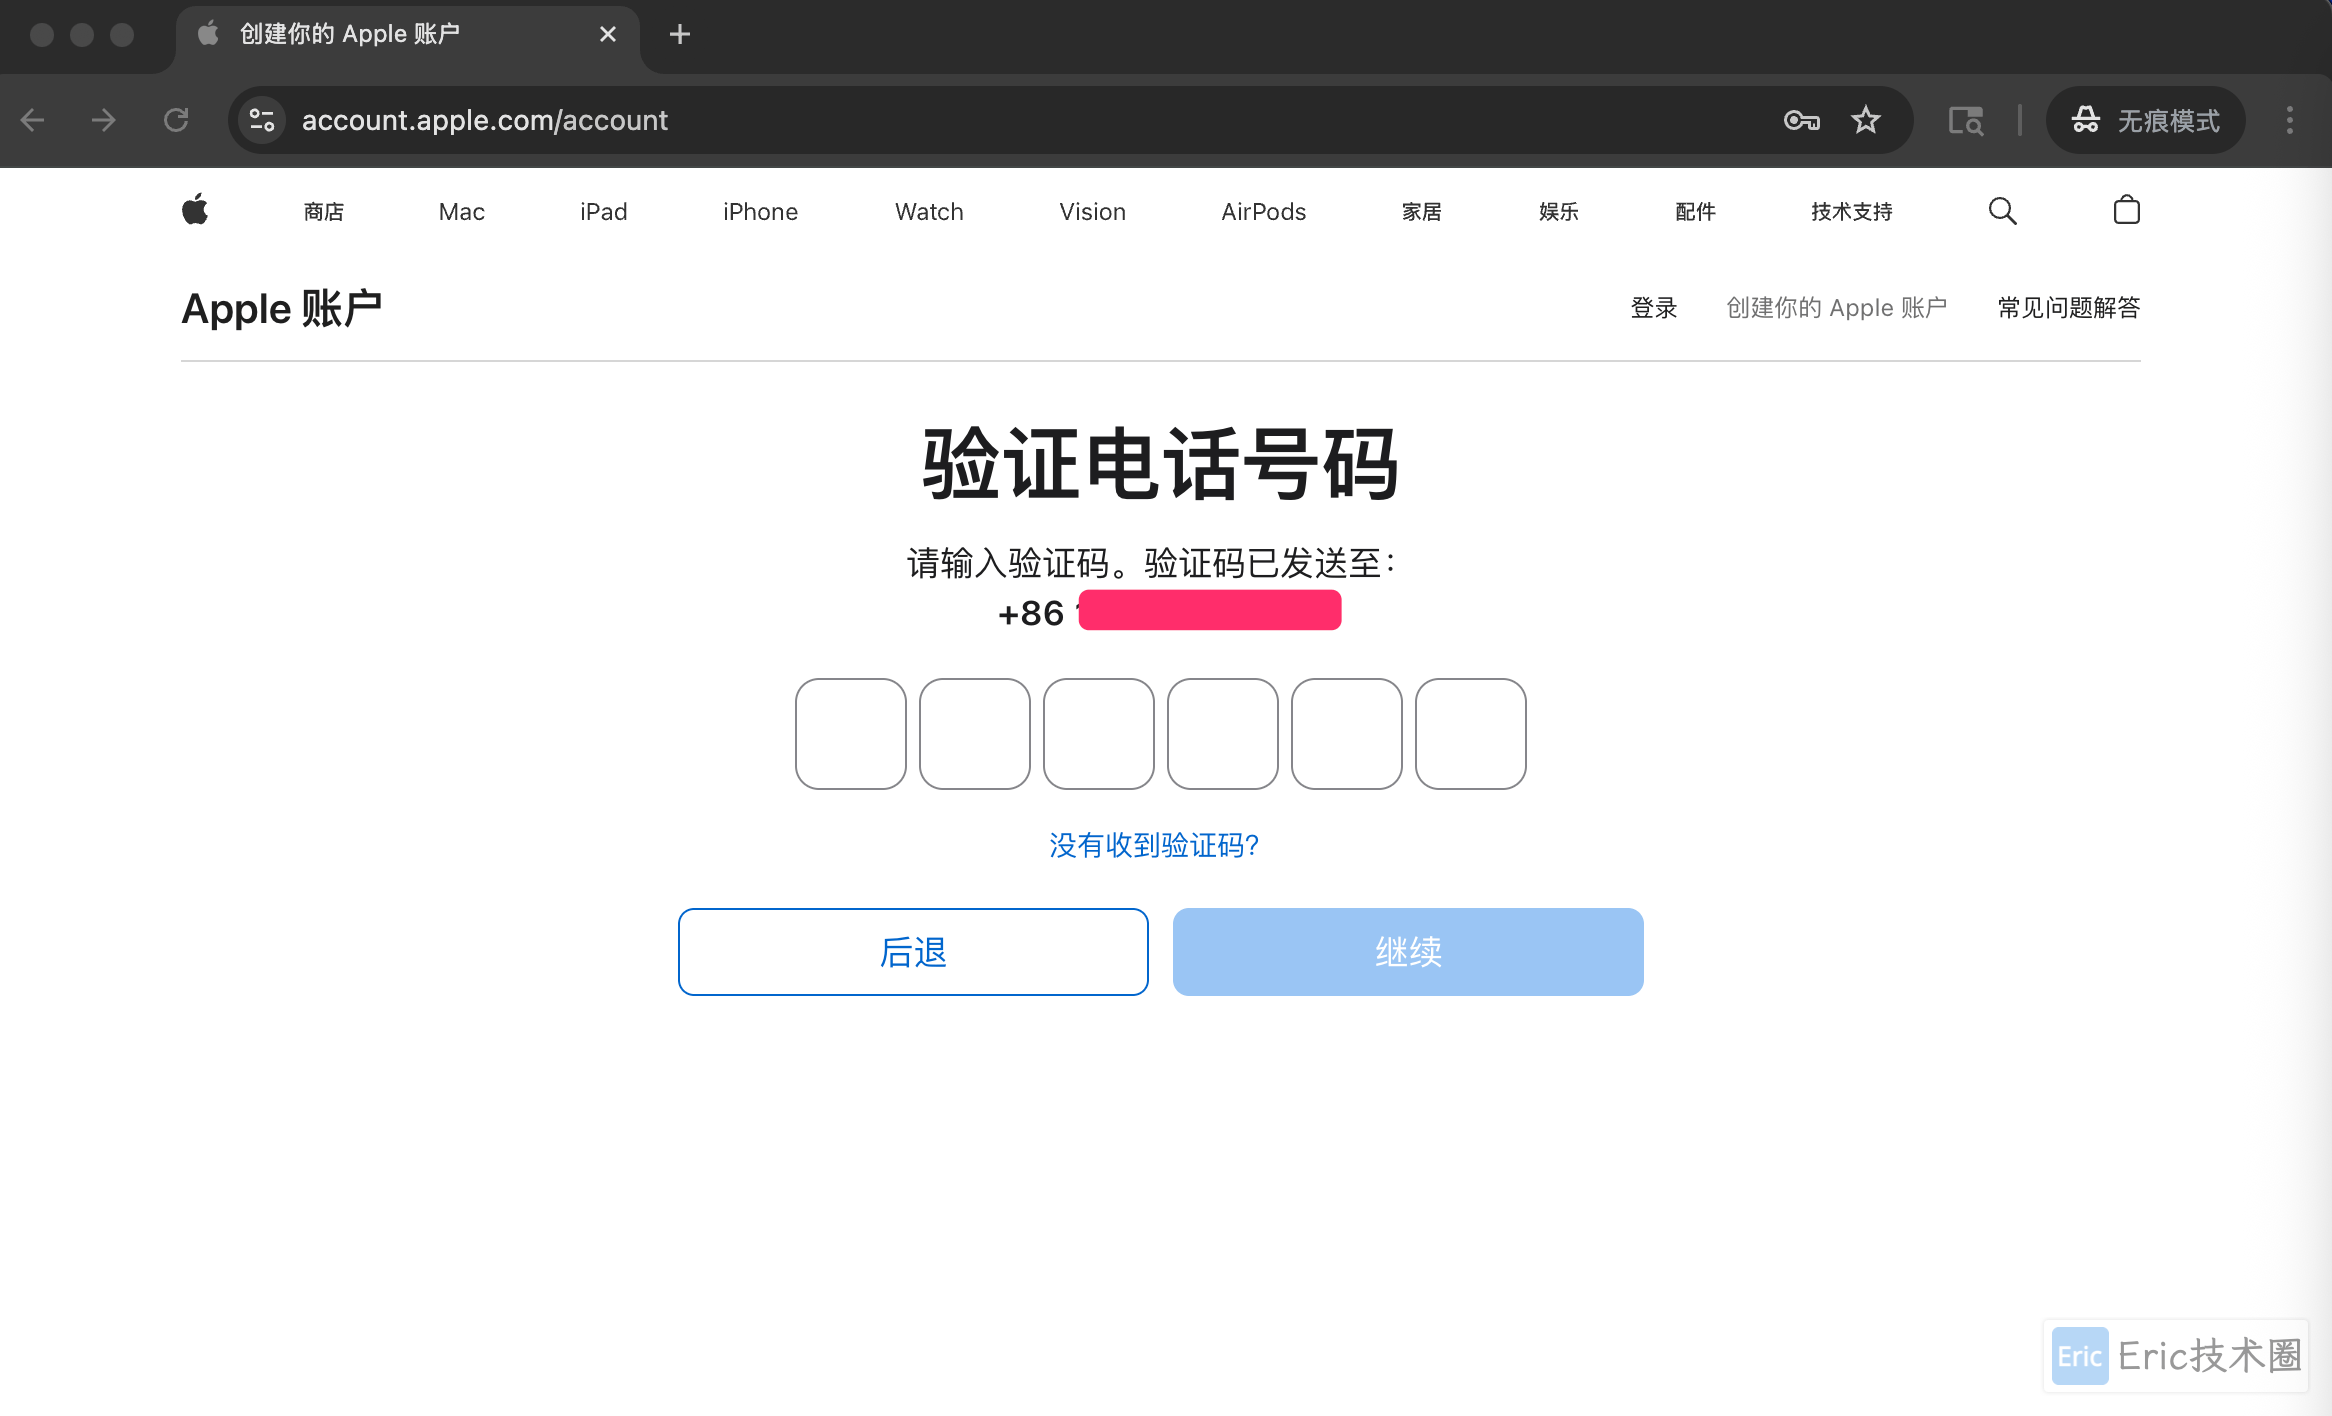Click the browser back arrow

click(33, 120)
